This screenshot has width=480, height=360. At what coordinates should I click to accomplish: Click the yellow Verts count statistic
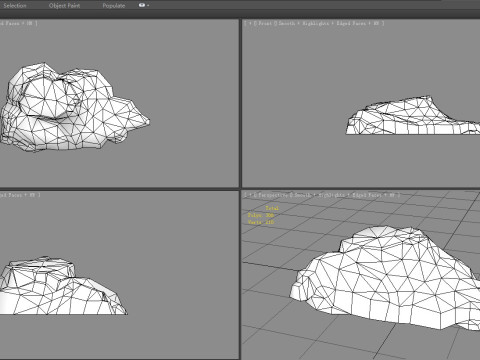coord(261,222)
